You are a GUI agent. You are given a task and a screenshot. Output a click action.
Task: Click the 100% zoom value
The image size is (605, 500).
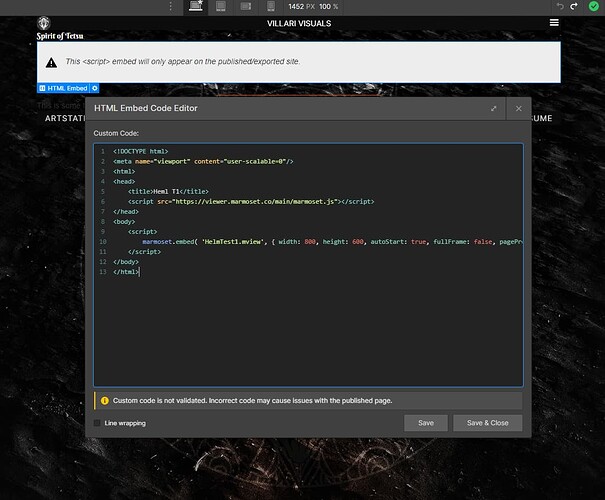point(329,6)
